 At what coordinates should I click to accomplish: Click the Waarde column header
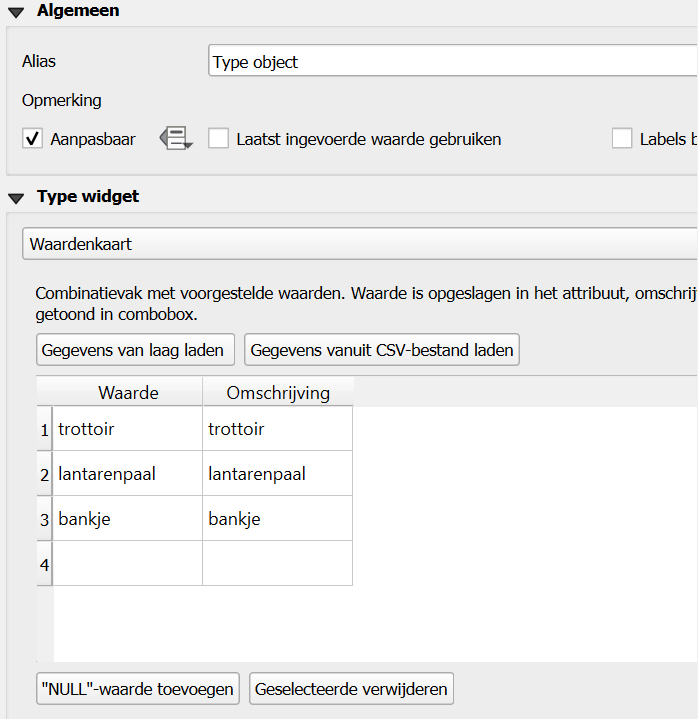(x=128, y=393)
